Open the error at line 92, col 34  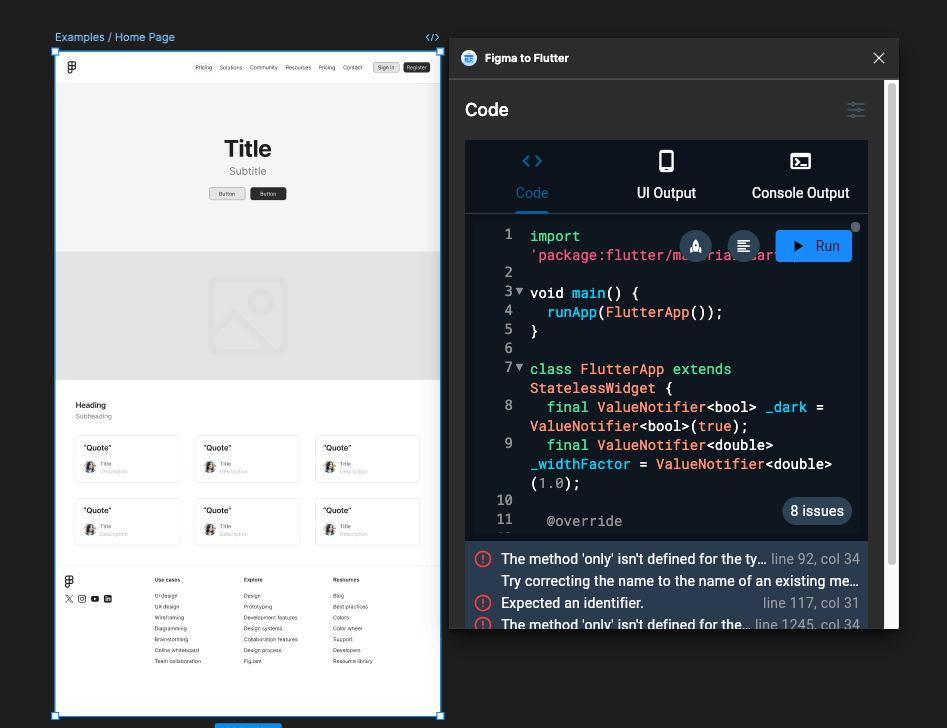pos(667,559)
